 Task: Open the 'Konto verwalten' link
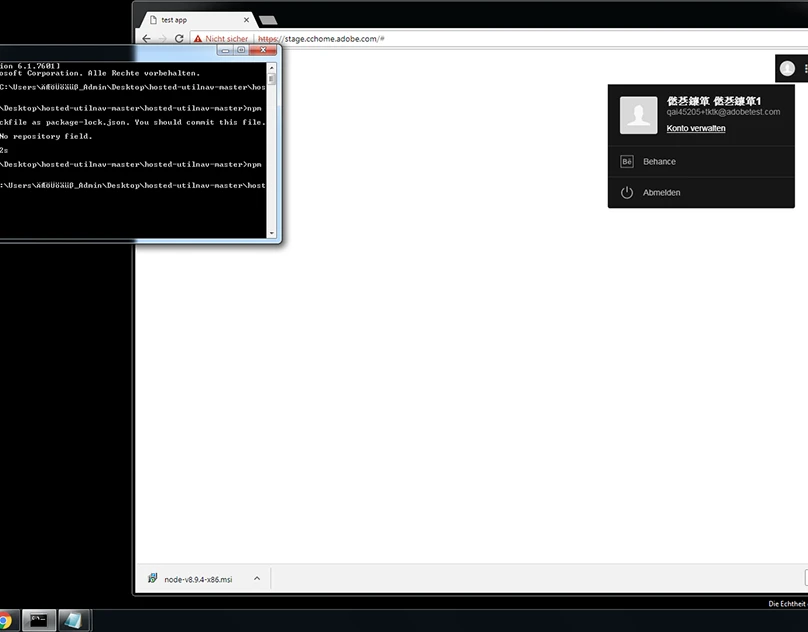click(696, 128)
